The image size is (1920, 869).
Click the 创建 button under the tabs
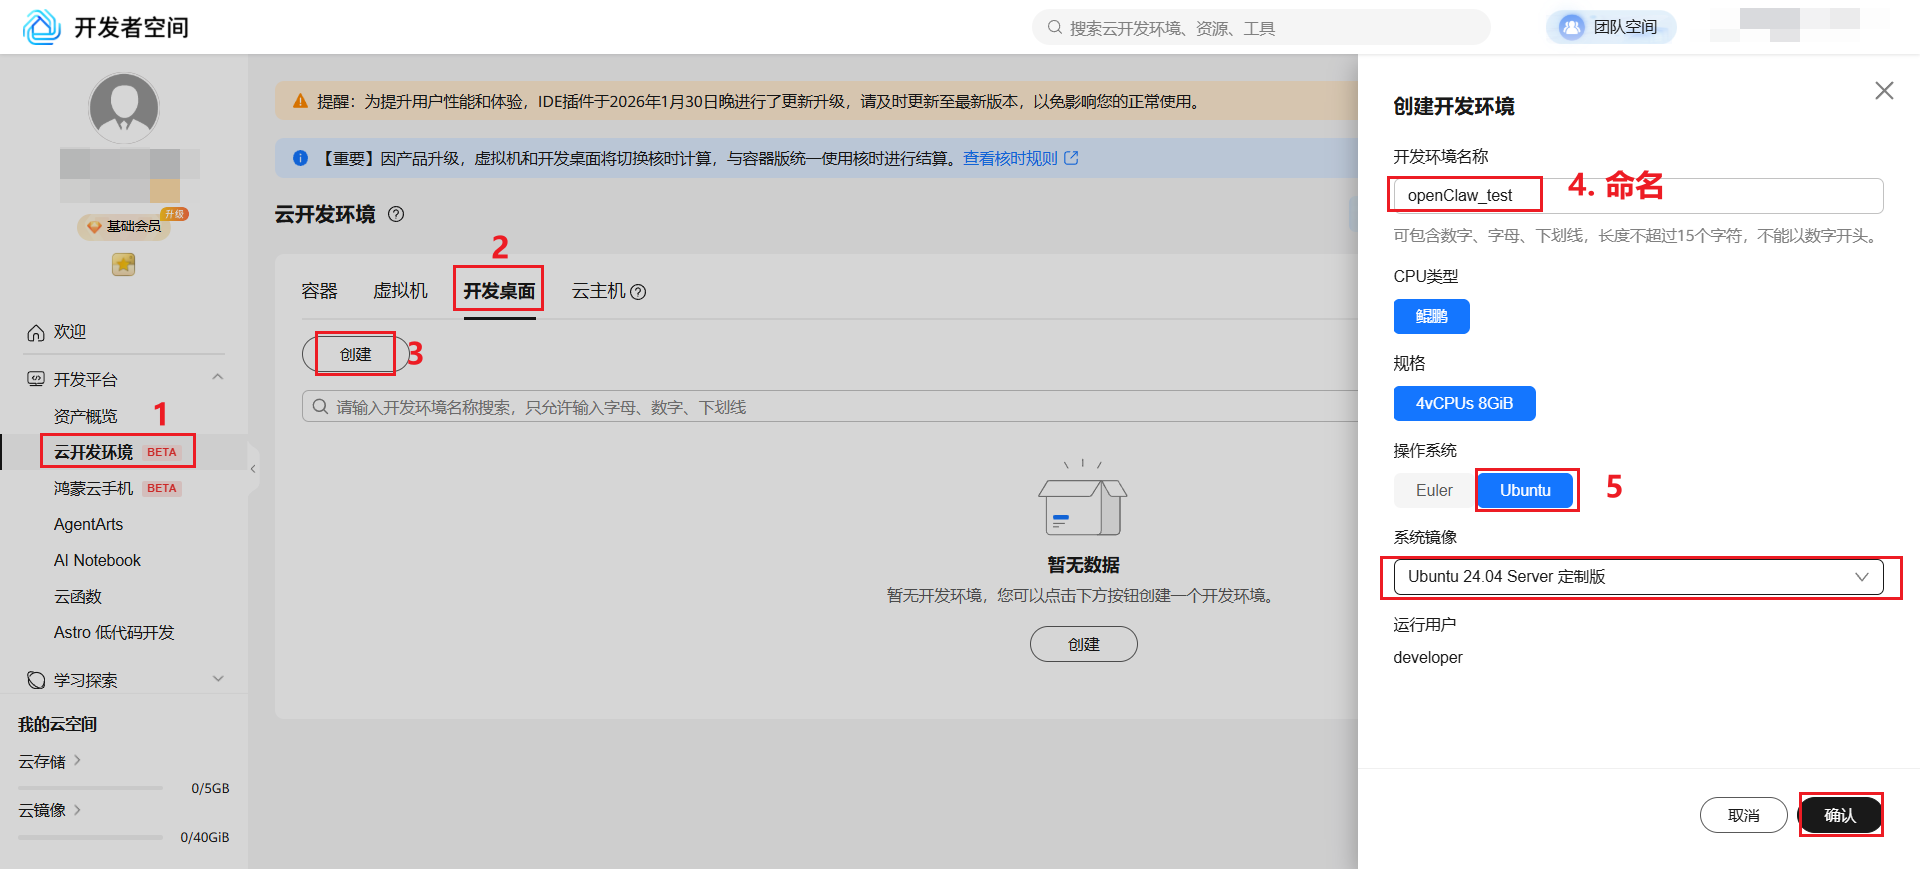355,354
